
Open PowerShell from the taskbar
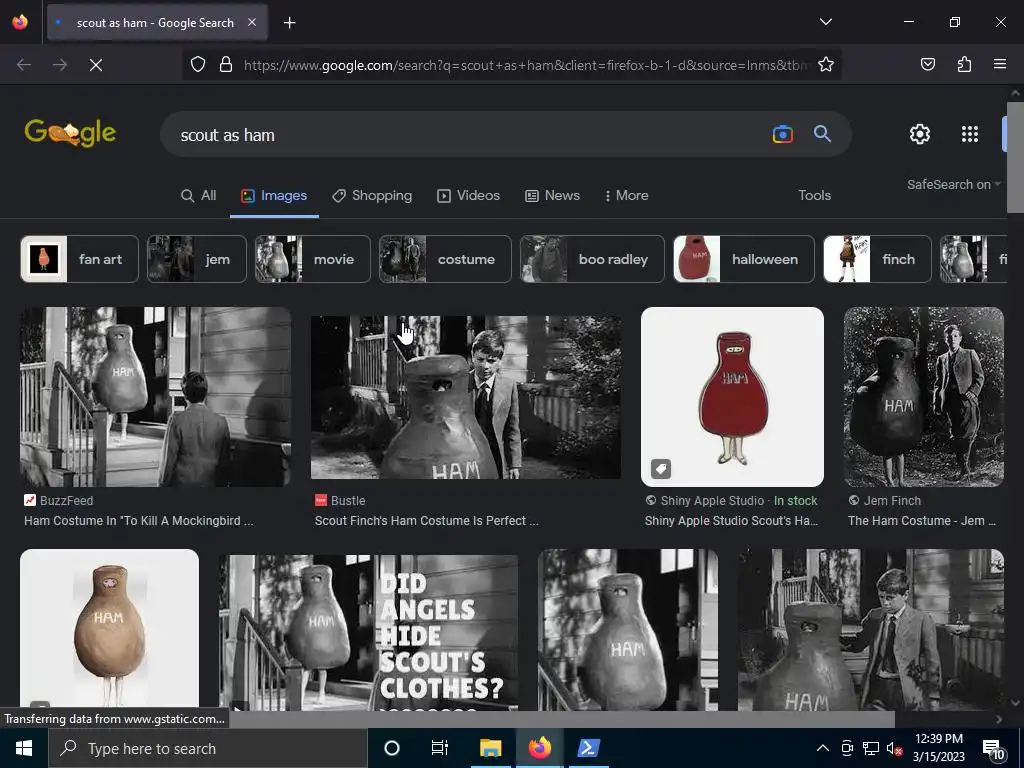tap(588, 748)
